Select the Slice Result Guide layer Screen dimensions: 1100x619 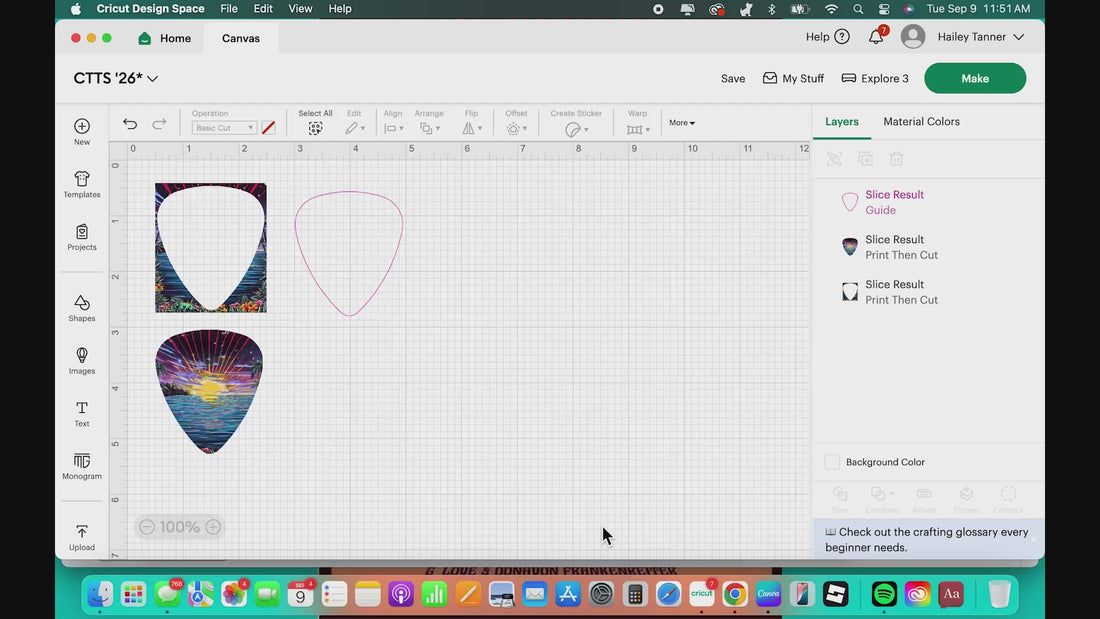[894, 202]
